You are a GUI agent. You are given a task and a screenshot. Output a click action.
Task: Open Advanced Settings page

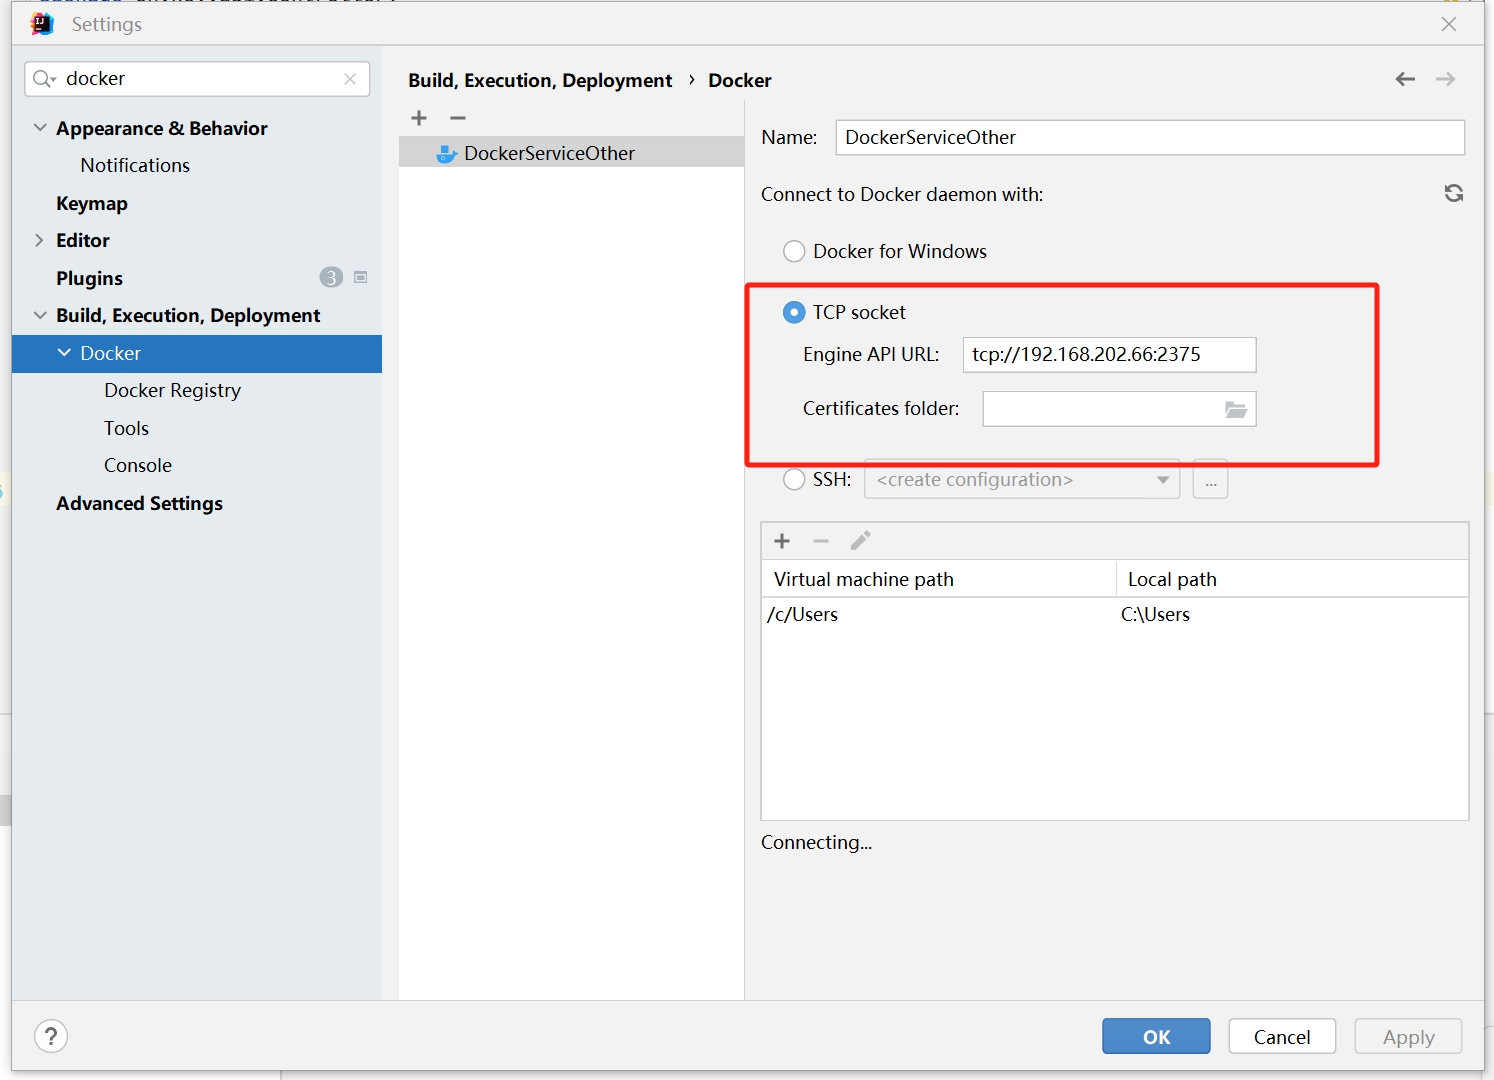click(139, 503)
